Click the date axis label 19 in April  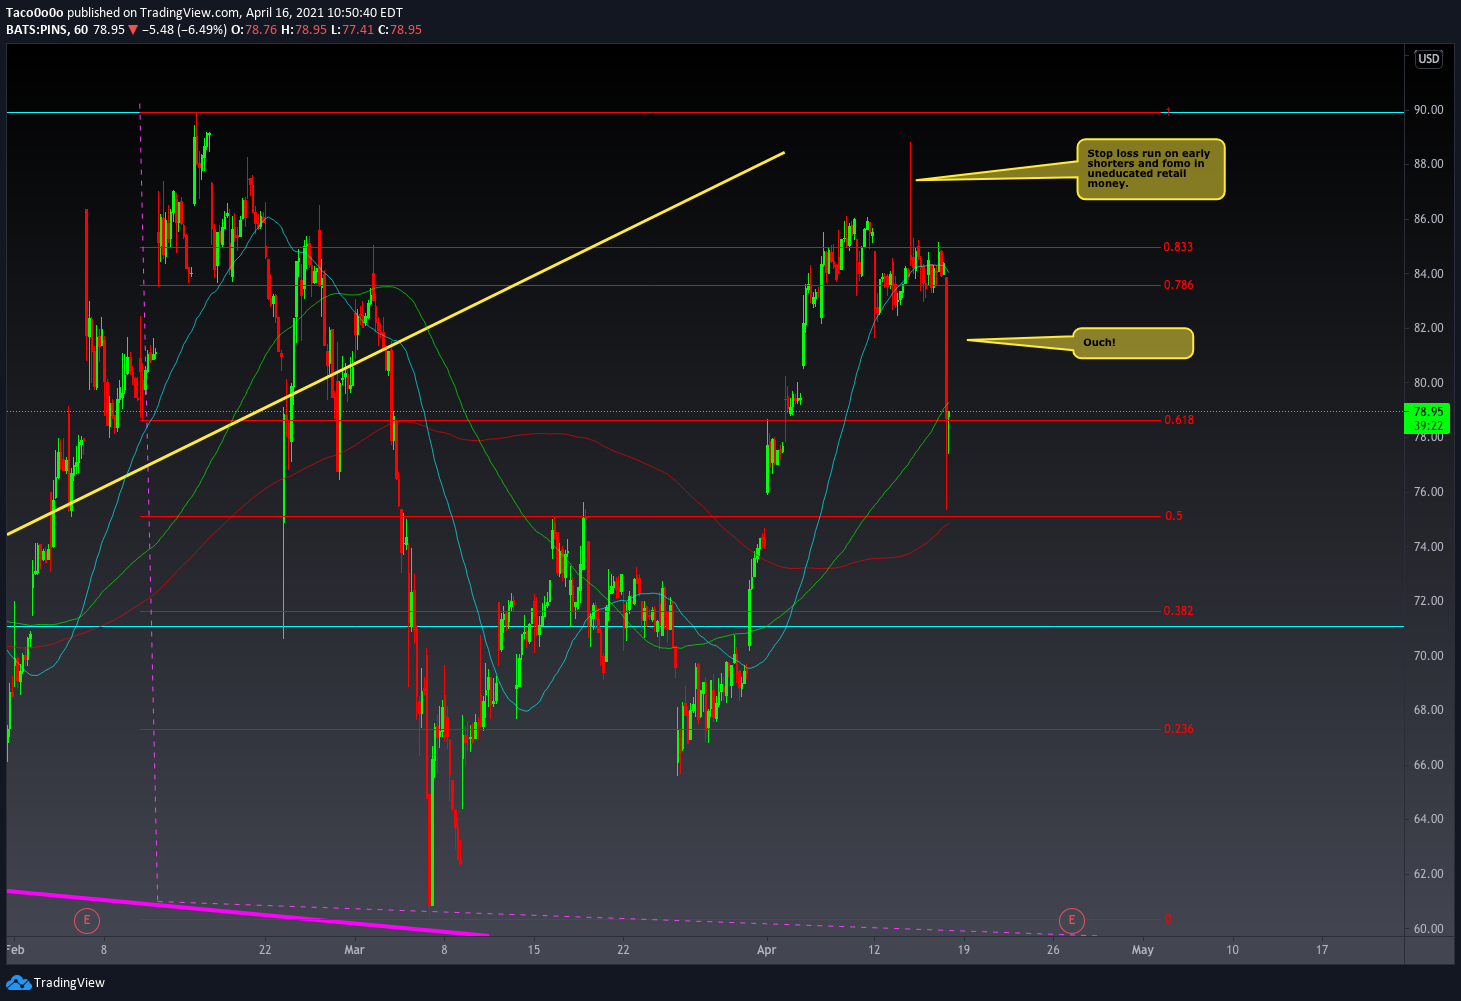963,950
